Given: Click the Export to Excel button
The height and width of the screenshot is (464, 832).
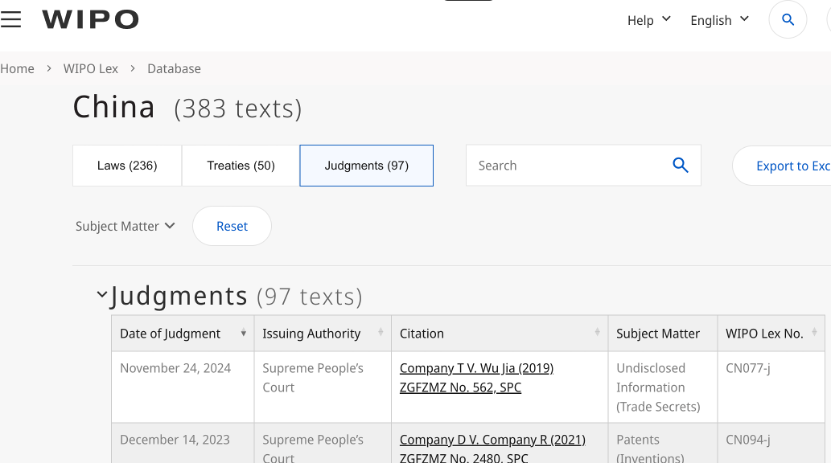Looking at the screenshot, I should [790, 166].
